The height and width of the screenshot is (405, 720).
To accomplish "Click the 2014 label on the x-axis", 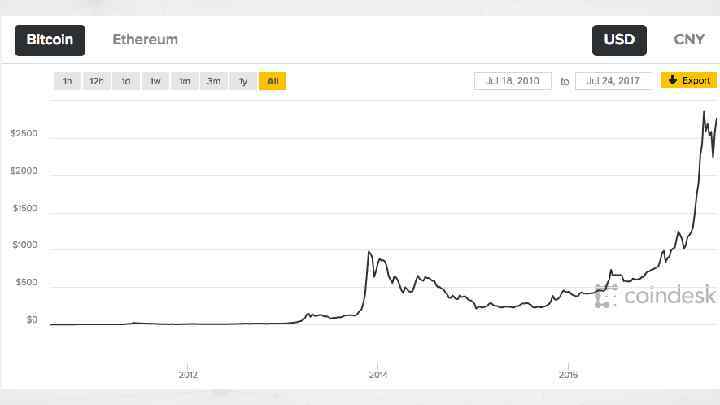I will pos(377,375).
